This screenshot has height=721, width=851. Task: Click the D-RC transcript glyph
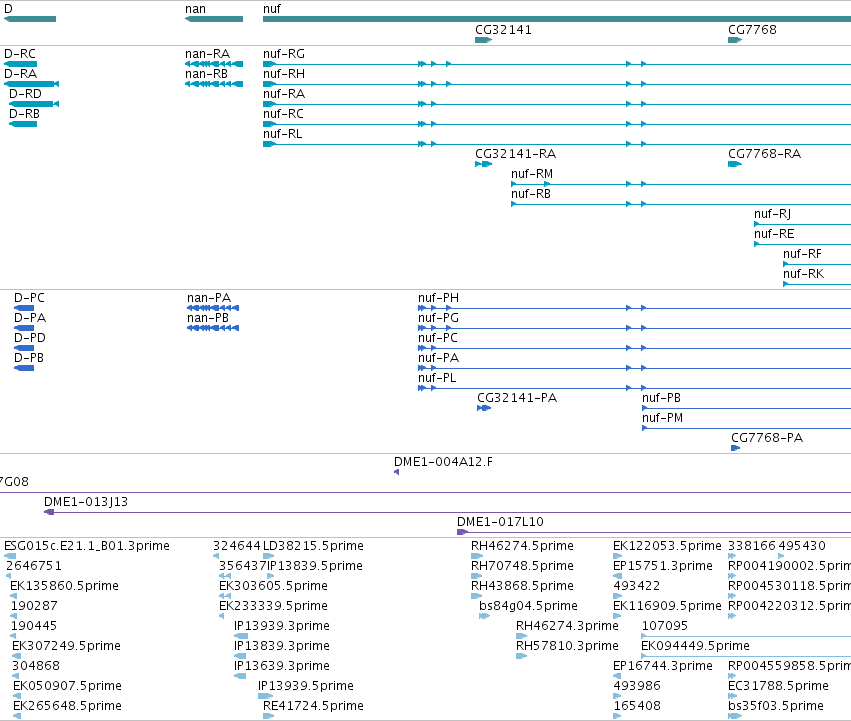[21, 64]
